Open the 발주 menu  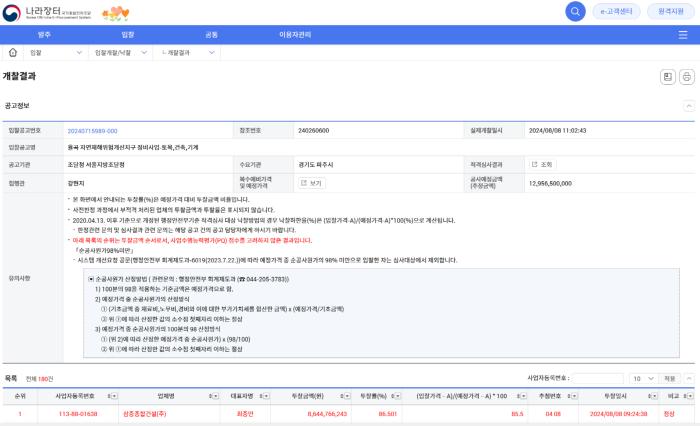tap(44, 34)
